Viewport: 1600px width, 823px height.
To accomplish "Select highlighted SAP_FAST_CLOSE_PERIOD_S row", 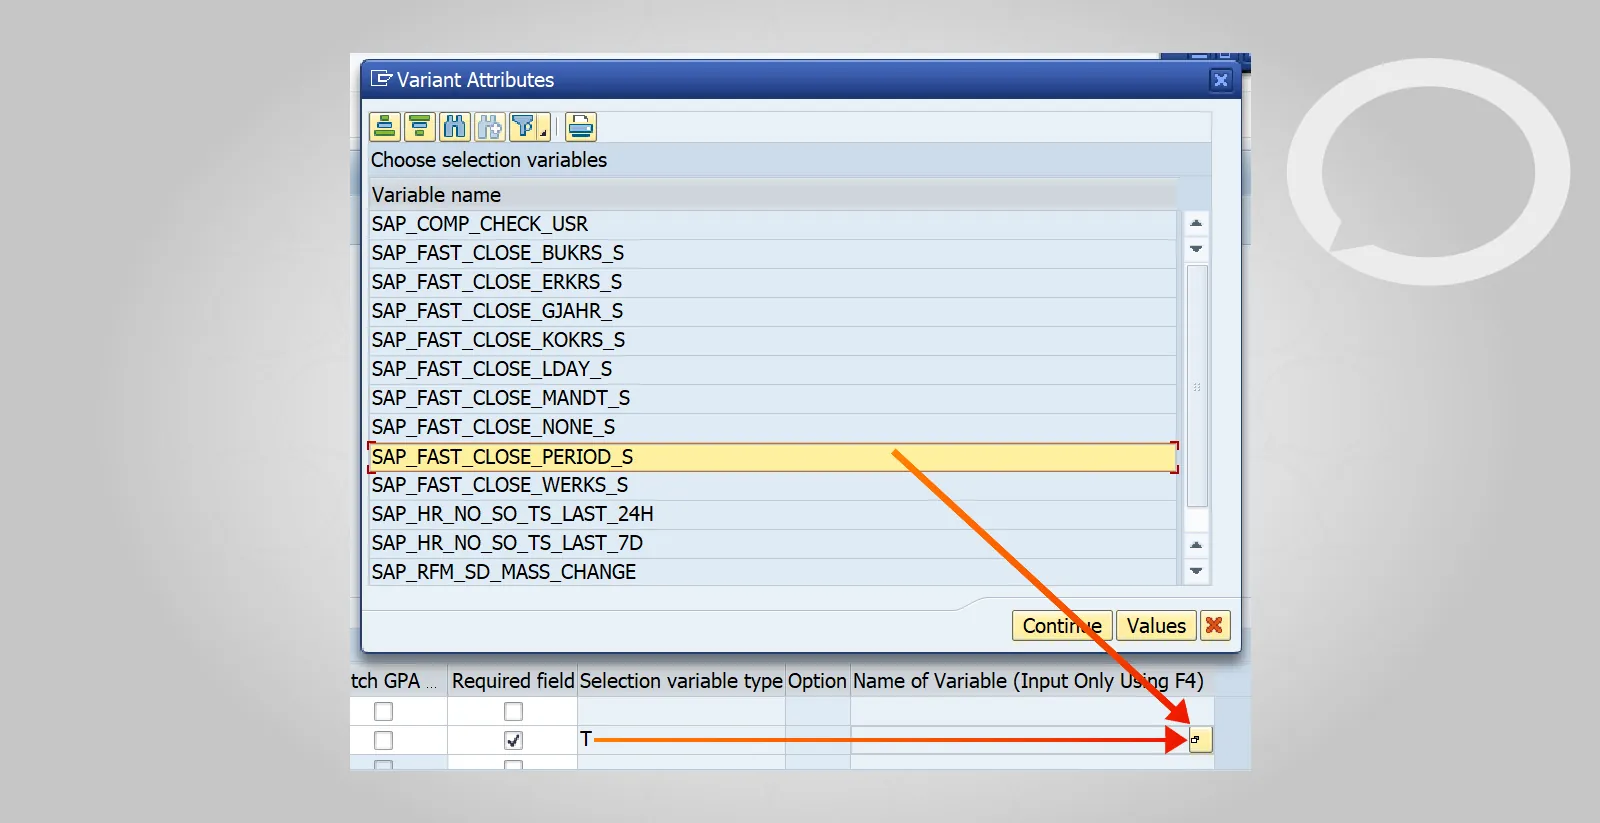I will 773,457.
